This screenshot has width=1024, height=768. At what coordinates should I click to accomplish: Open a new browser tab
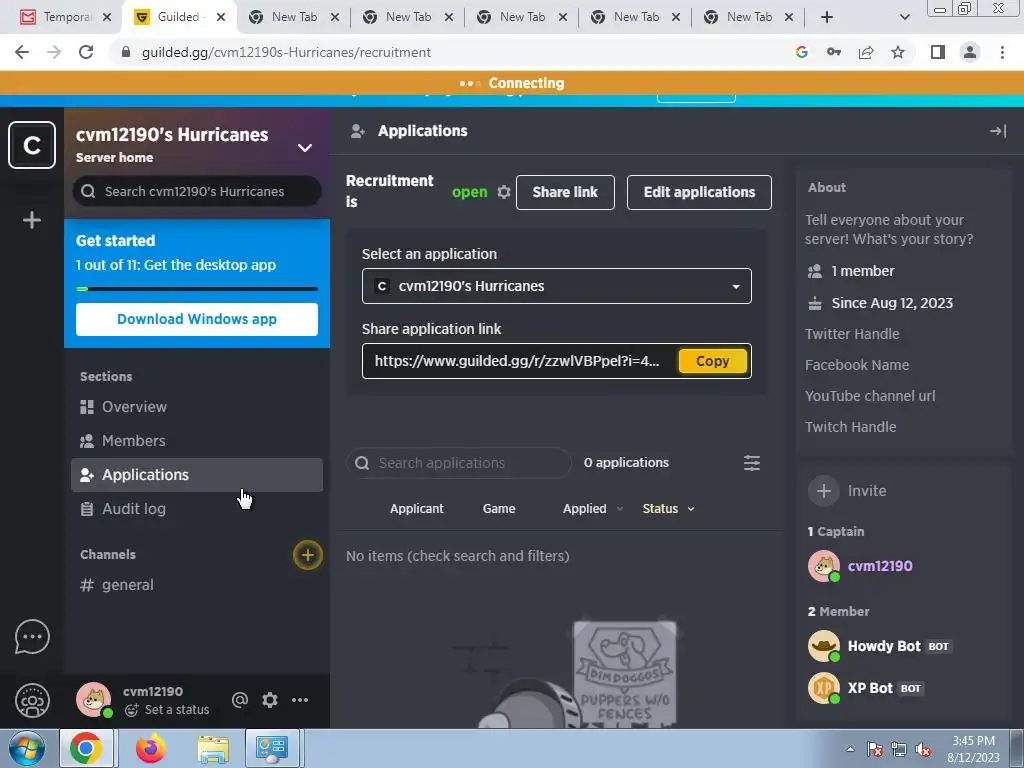(x=827, y=17)
